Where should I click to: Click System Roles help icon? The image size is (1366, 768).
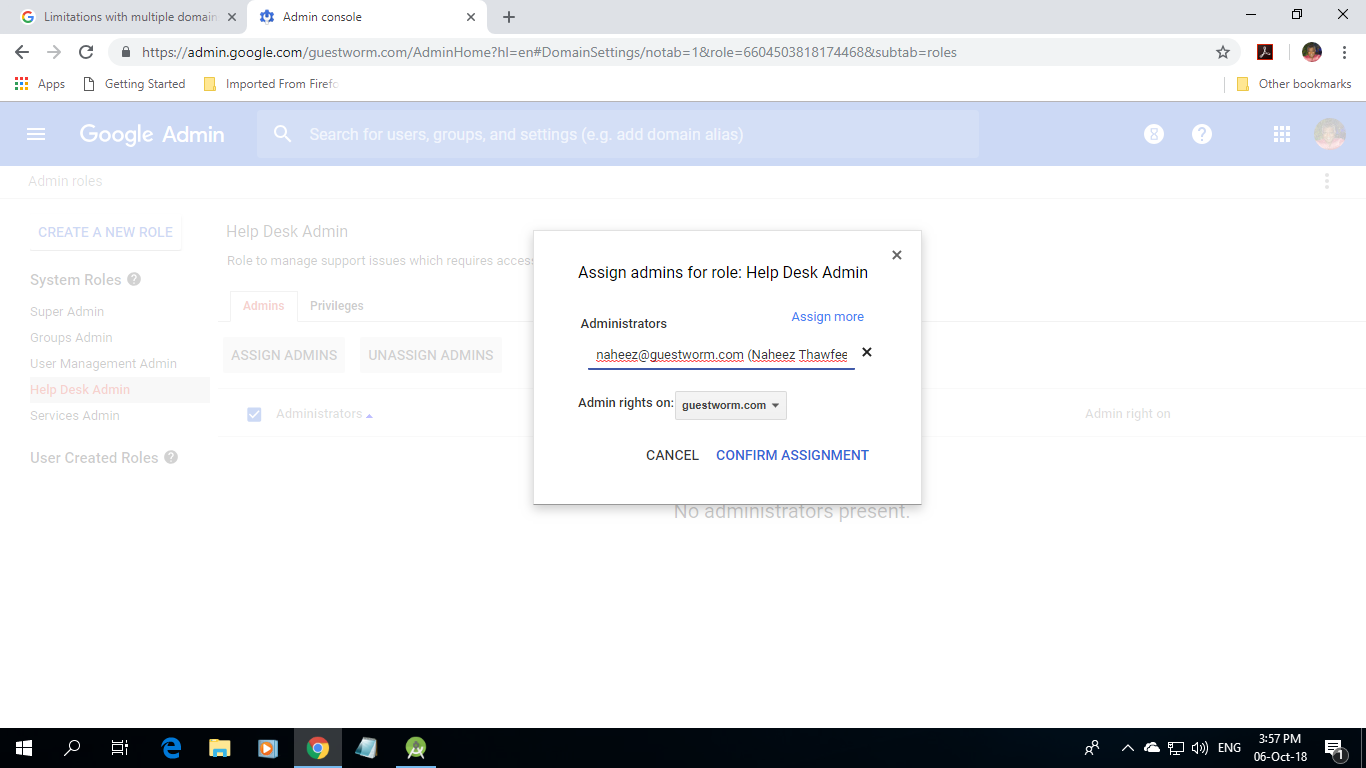(x=134, y=279)
